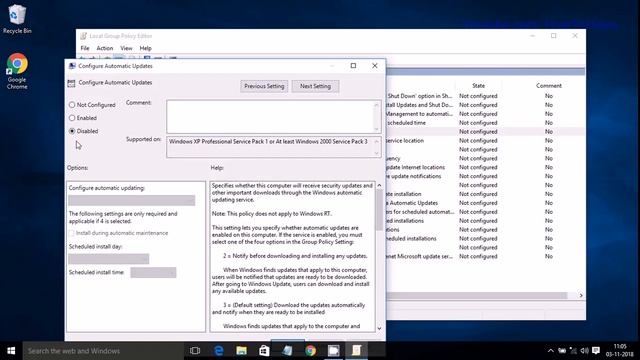The image size is (640, 360).
Task: Click the Previous Setting button
Action: click(264, 86)
